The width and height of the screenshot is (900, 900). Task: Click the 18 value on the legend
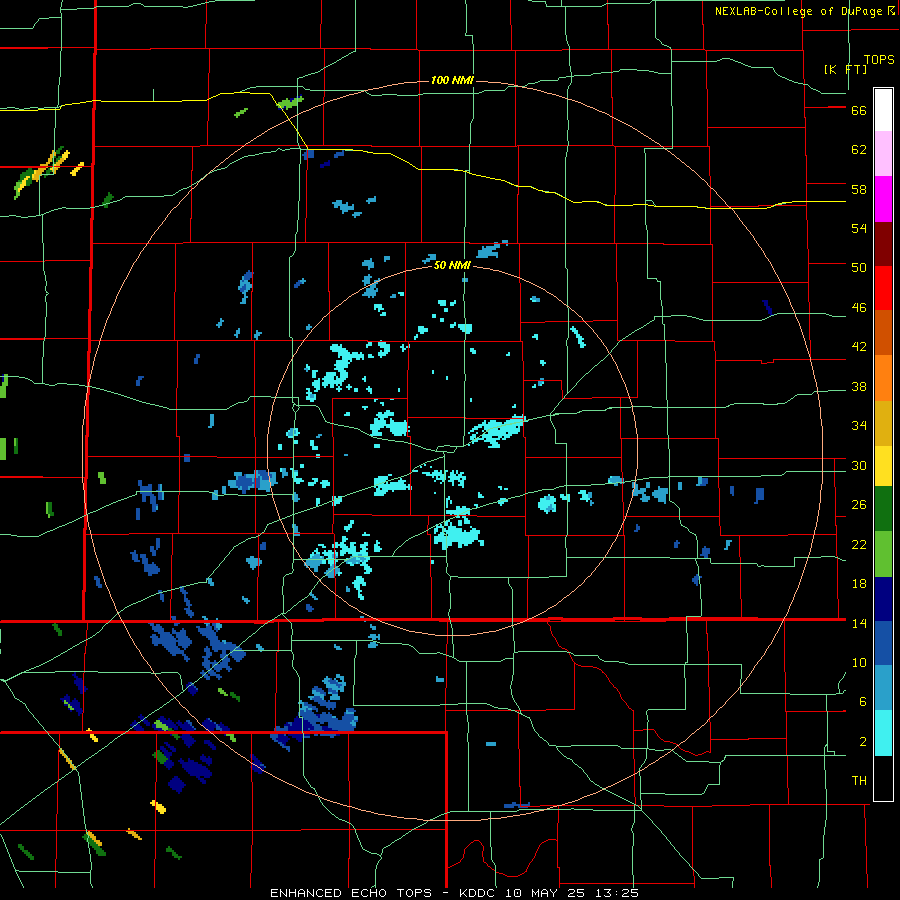(x=859, y=584)
